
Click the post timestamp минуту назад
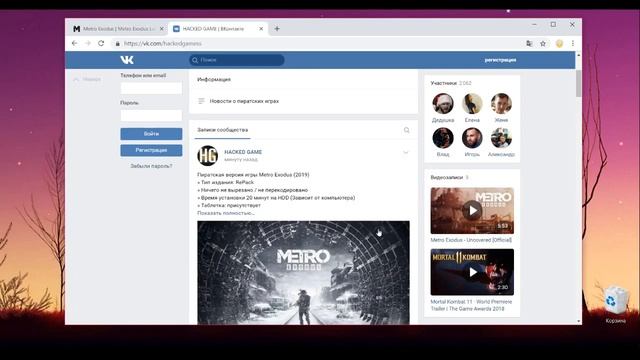point(241,160)
